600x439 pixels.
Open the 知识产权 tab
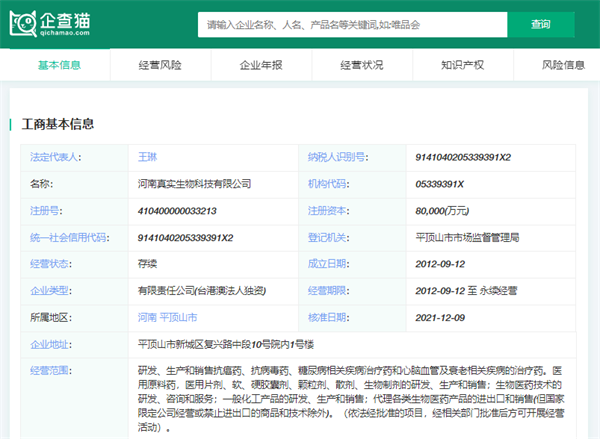point(462,65)
